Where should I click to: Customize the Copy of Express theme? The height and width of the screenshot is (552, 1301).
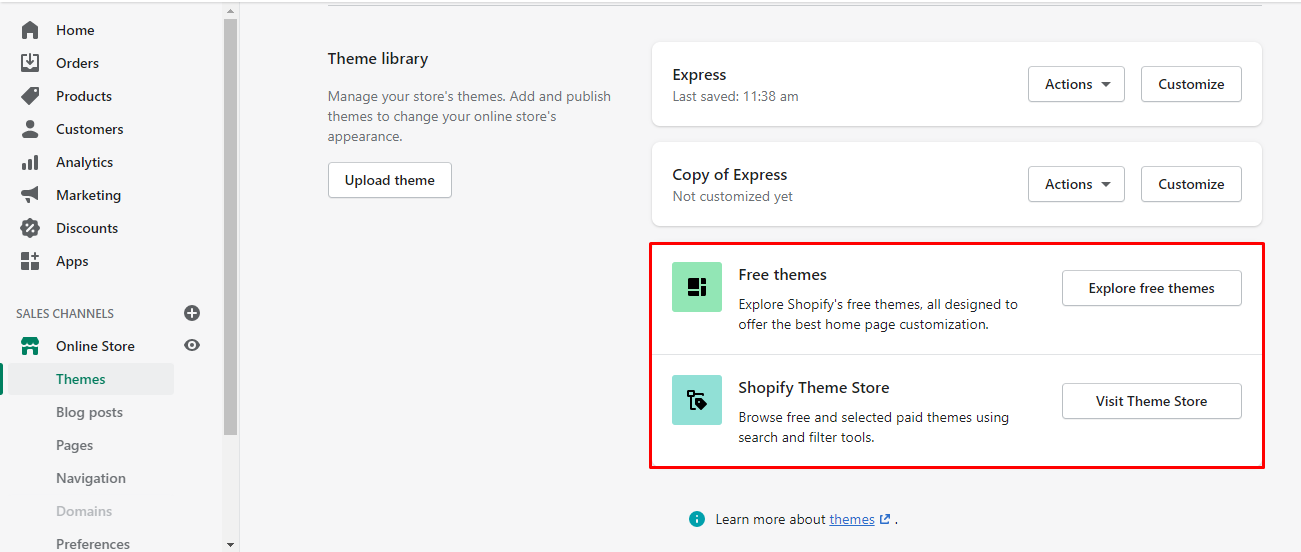point(1191,184)
